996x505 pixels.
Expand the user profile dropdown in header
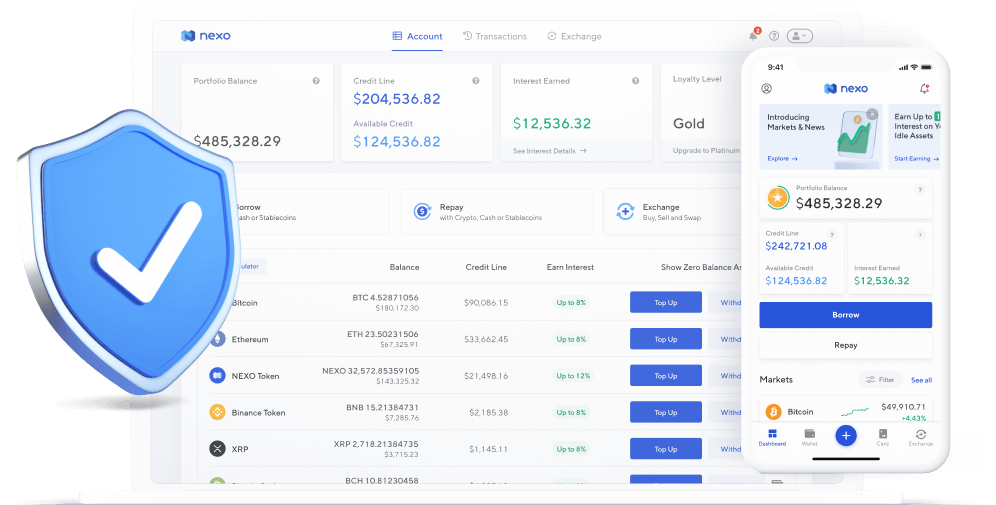800,36
